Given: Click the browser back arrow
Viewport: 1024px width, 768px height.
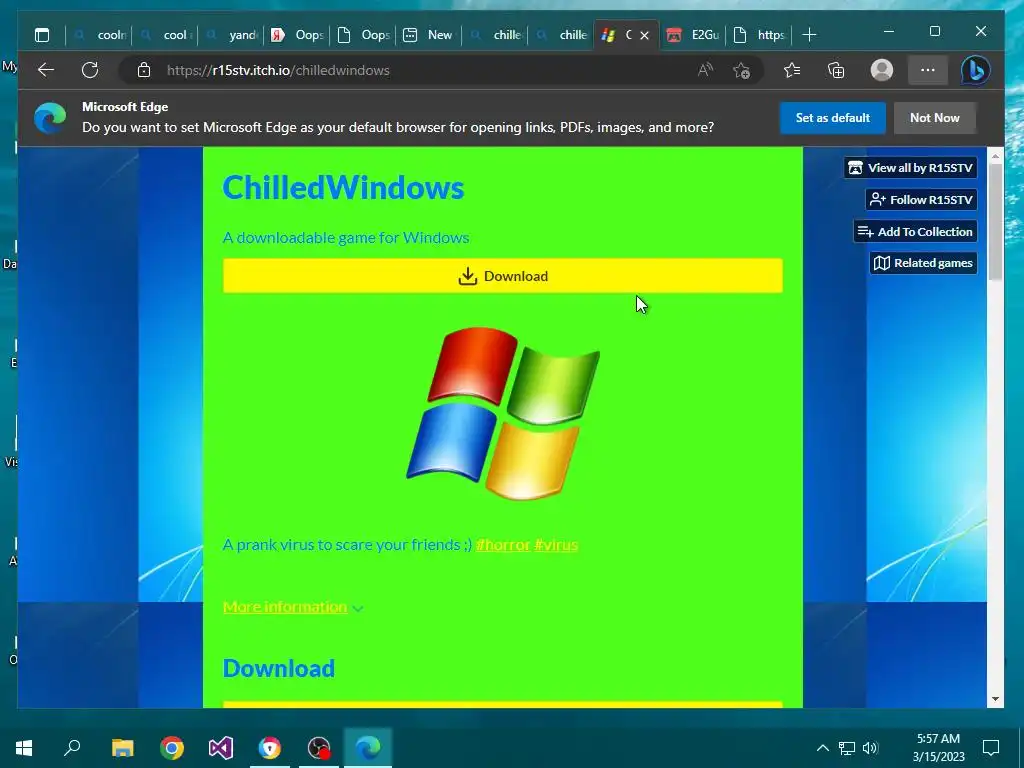Looking at the screenshot, I should tap(46, 70).
